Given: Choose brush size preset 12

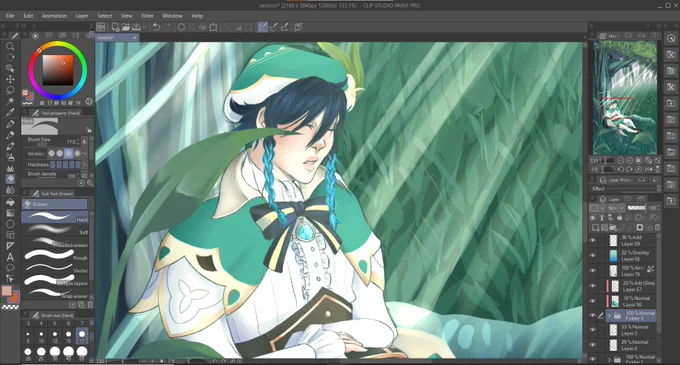Looking at the screenshot, I should click(55, 336).
